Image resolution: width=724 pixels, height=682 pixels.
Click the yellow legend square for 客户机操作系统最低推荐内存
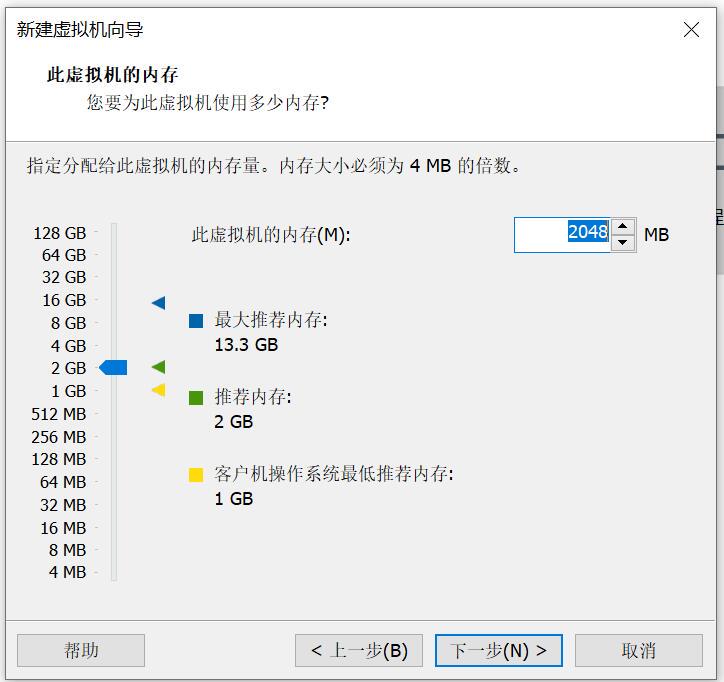pos(196,474)
